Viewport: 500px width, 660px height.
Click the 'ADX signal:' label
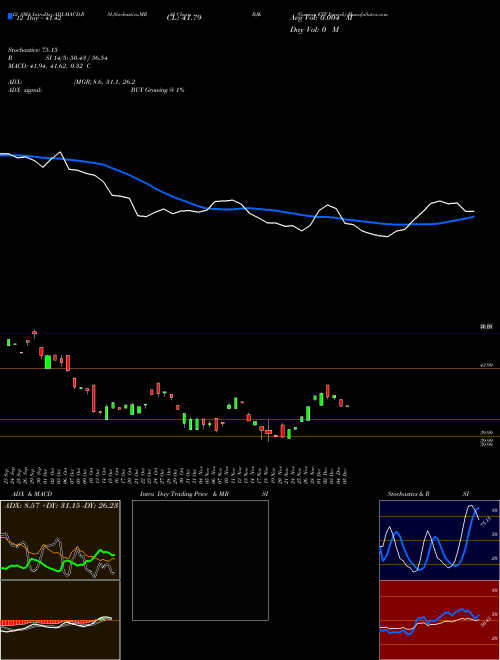(x=25, y=90)
